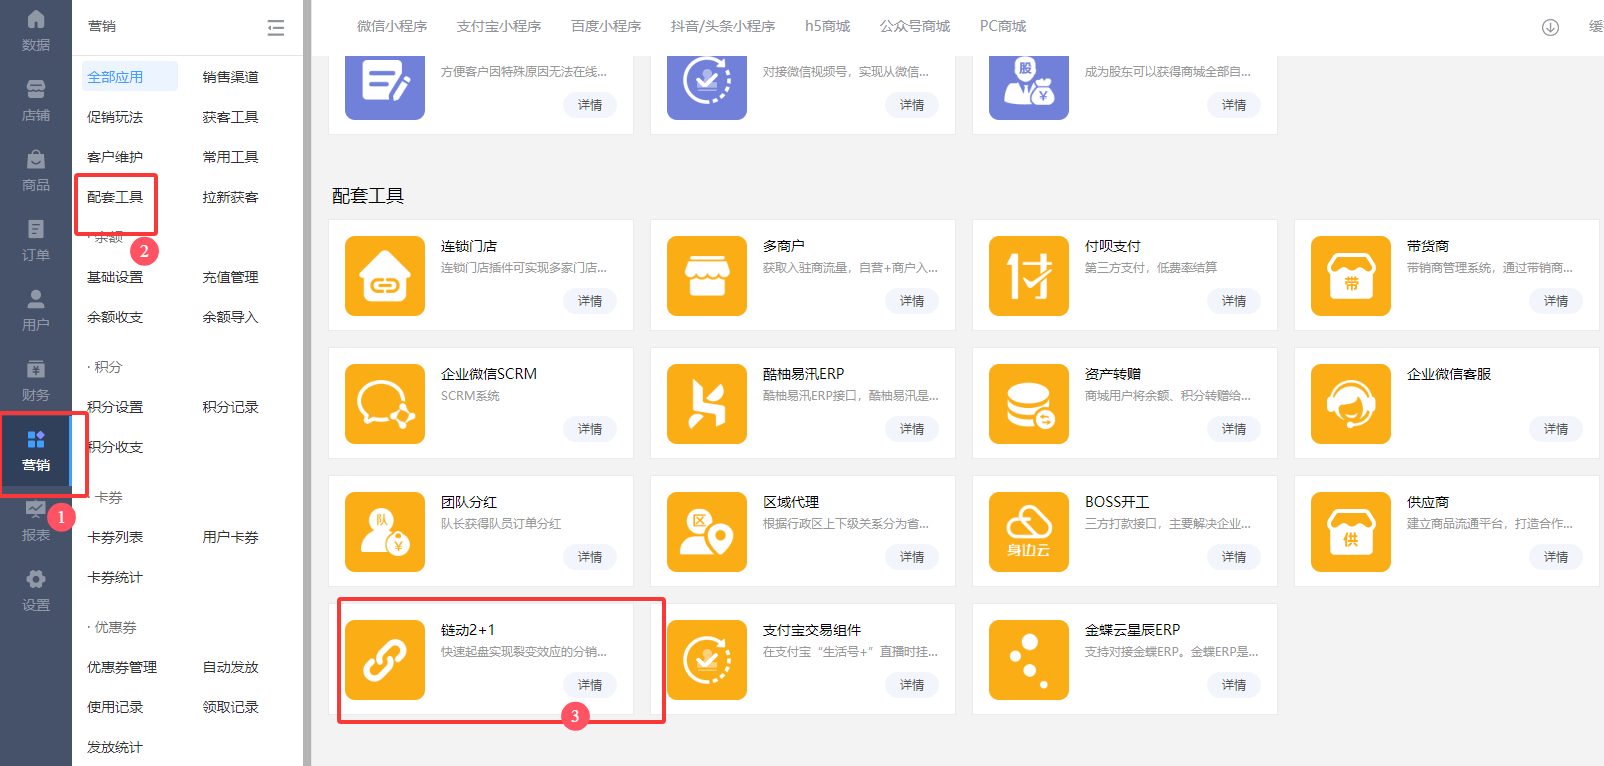Image resolution: width=1604 pixels, height=766 pixels.
Task: Open the 多商户 app icon
Action: click(x=707, y=276)
